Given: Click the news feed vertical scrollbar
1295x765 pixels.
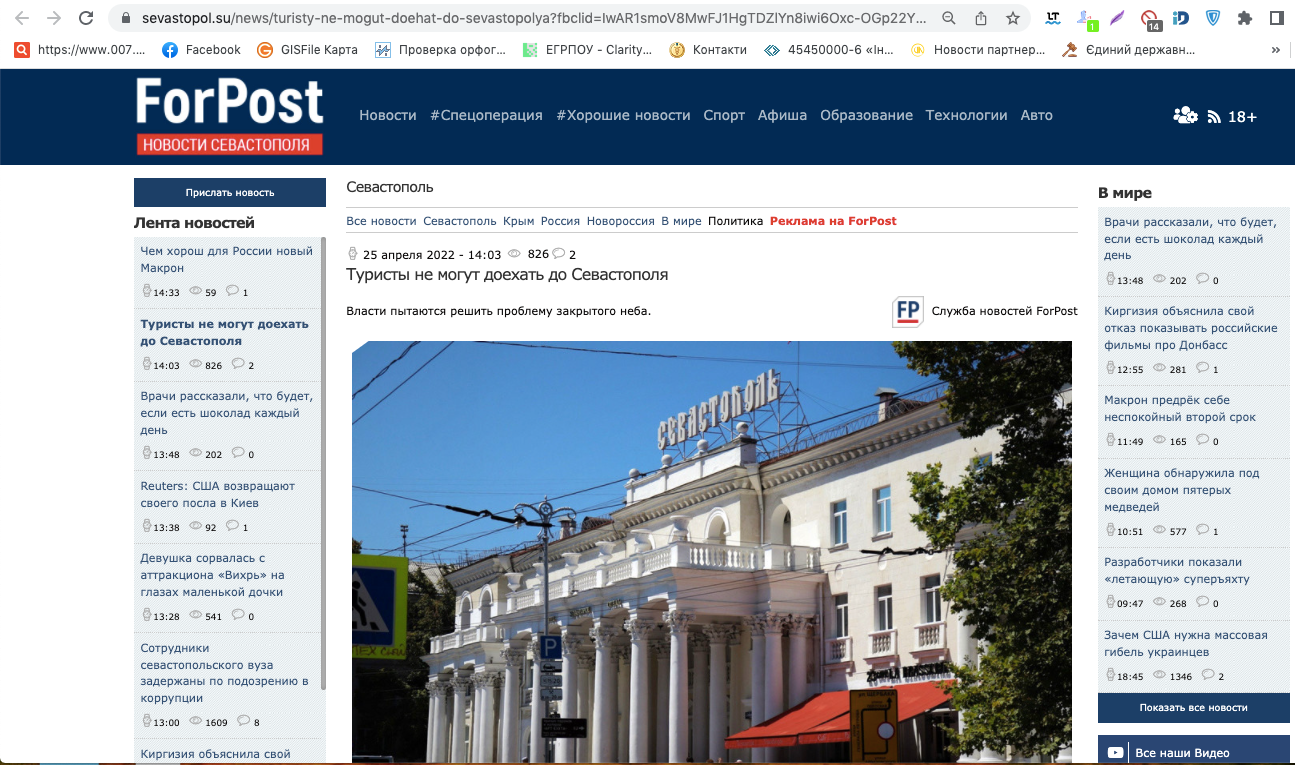Looking at the screenshot, I should click(x=323, y=450).
